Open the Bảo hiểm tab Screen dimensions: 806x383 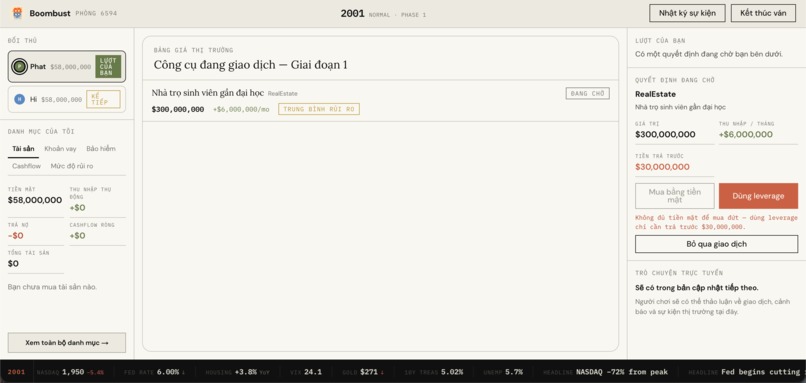pyautogui.click(x=101, y=149)
